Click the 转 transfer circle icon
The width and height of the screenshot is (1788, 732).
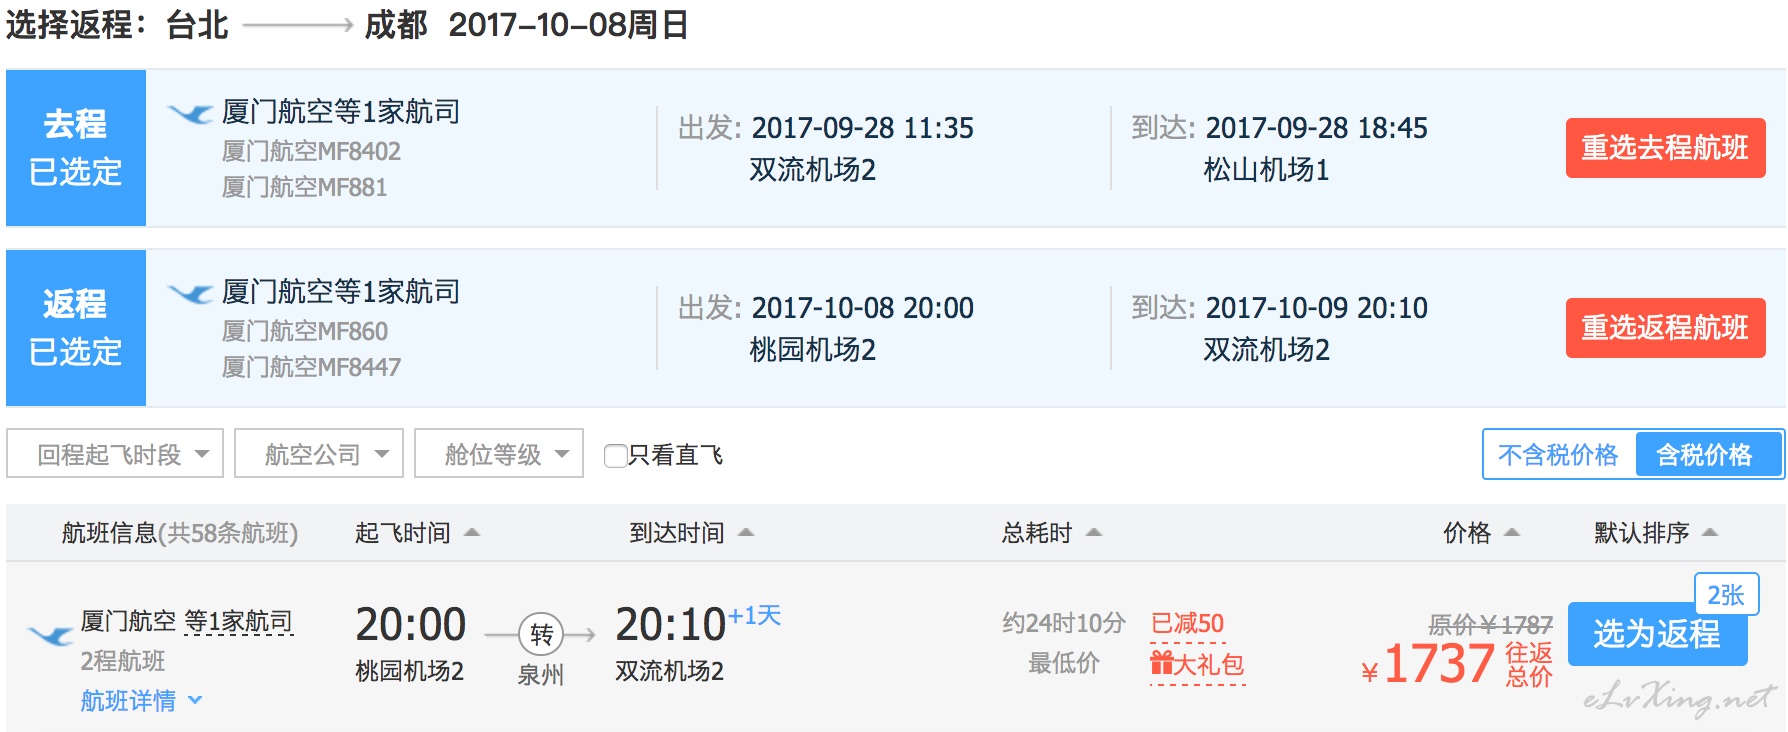point(541,634)
